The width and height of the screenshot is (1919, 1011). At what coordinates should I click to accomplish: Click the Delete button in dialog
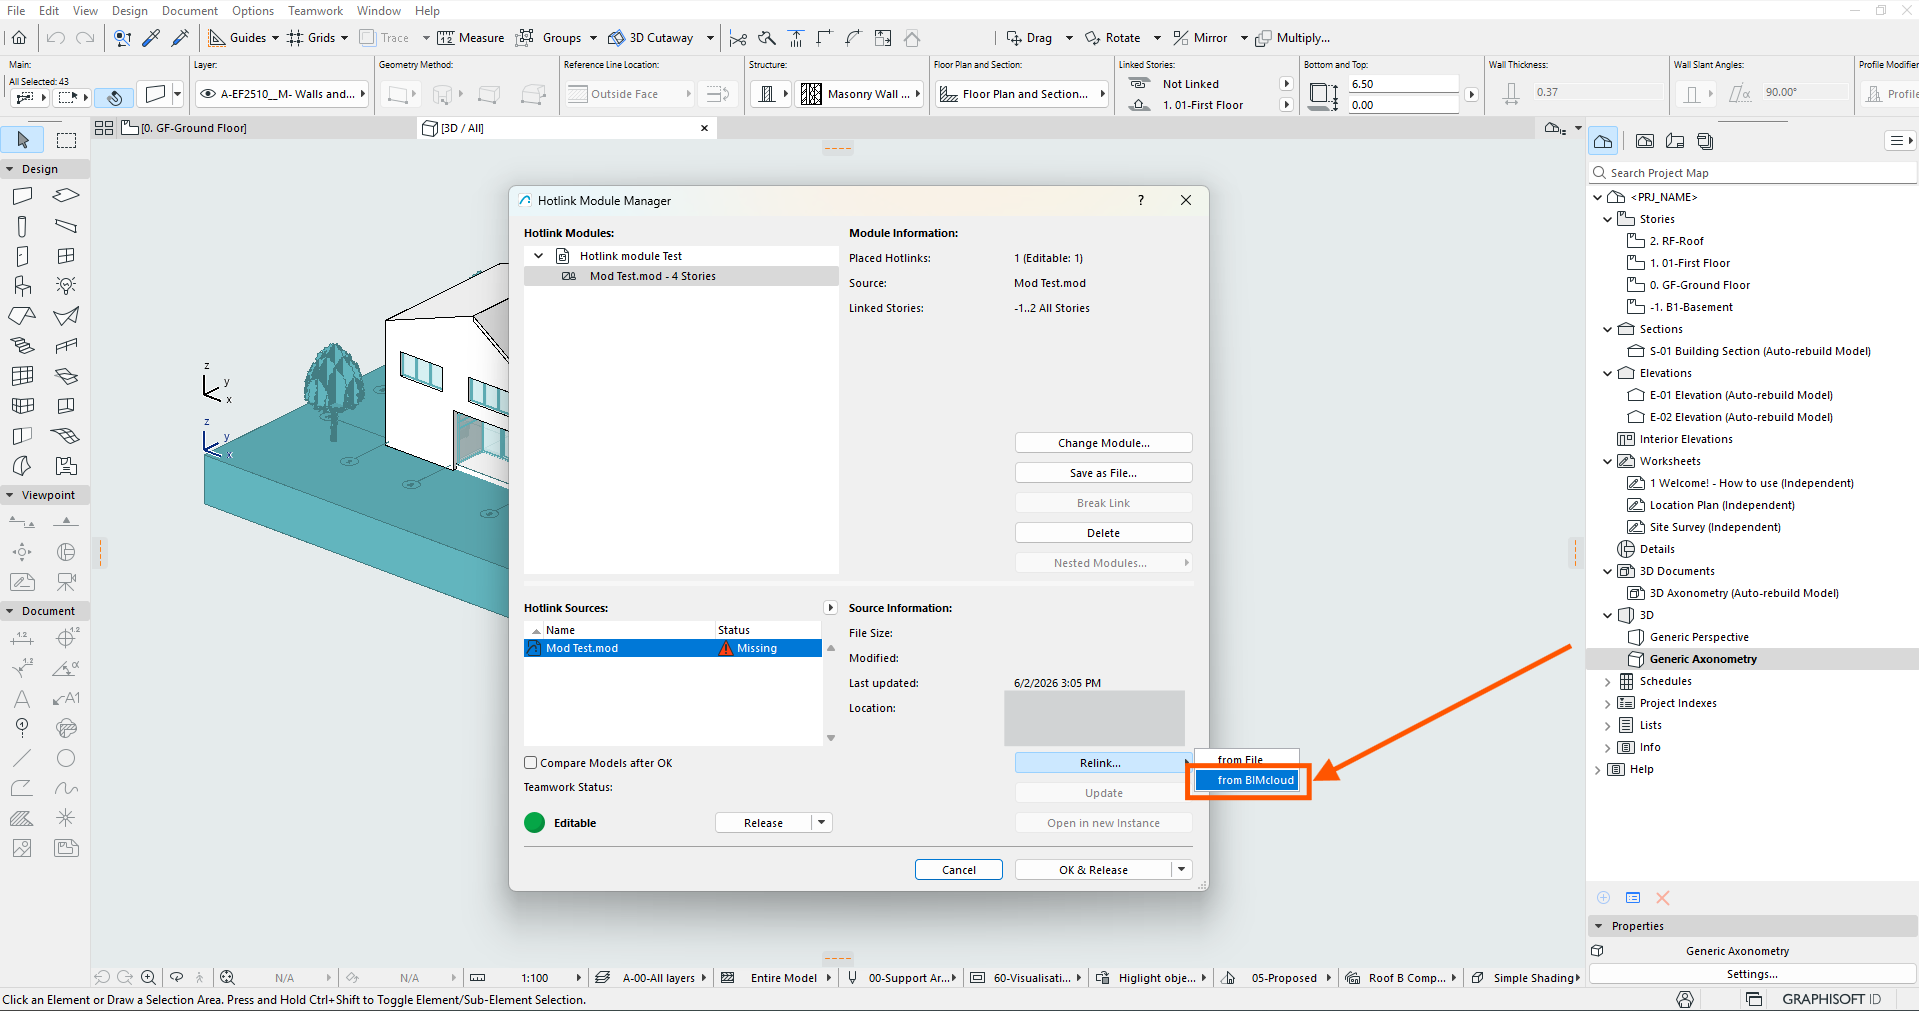click(x=1103, y=533)
